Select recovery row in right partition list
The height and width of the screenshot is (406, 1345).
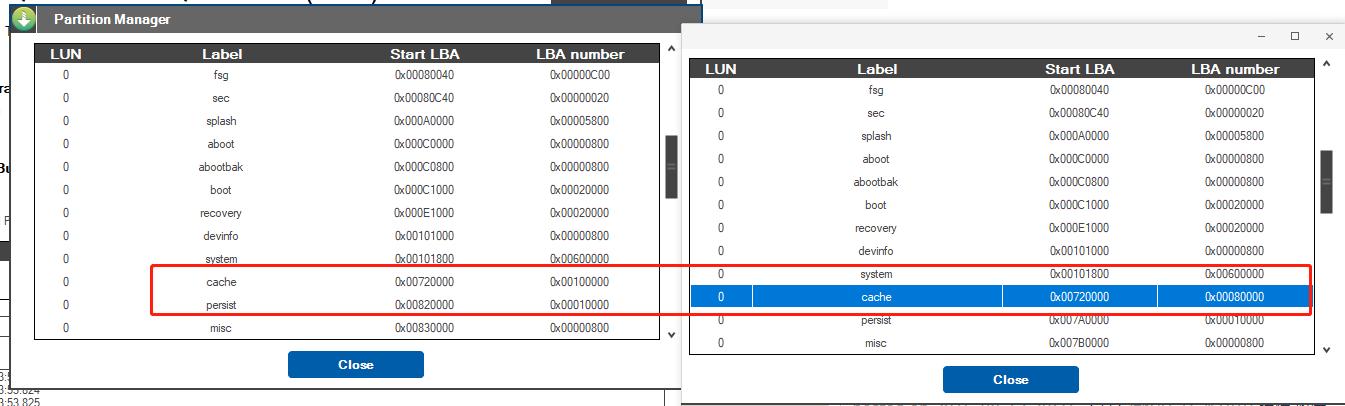coord(1002,228)
